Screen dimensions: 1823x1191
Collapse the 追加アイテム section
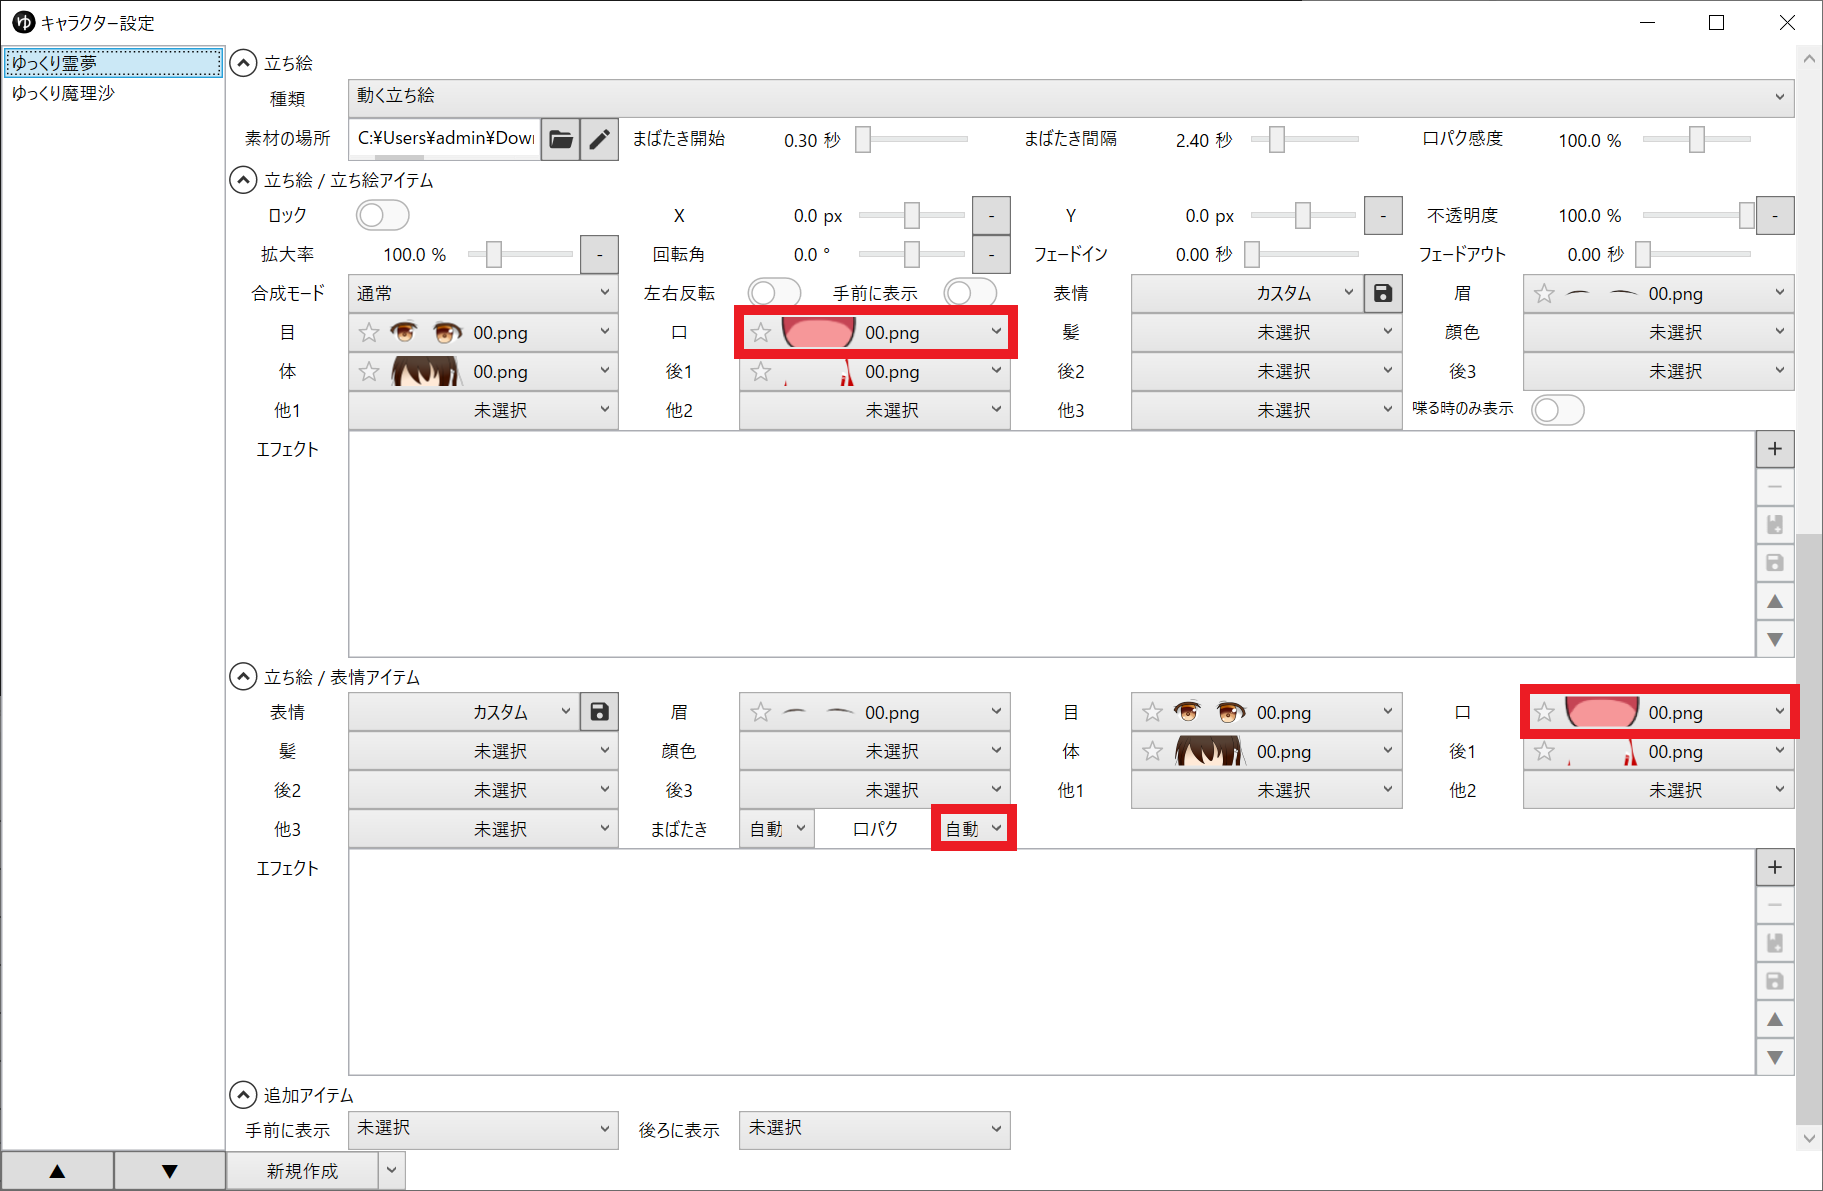[243, 1095]
